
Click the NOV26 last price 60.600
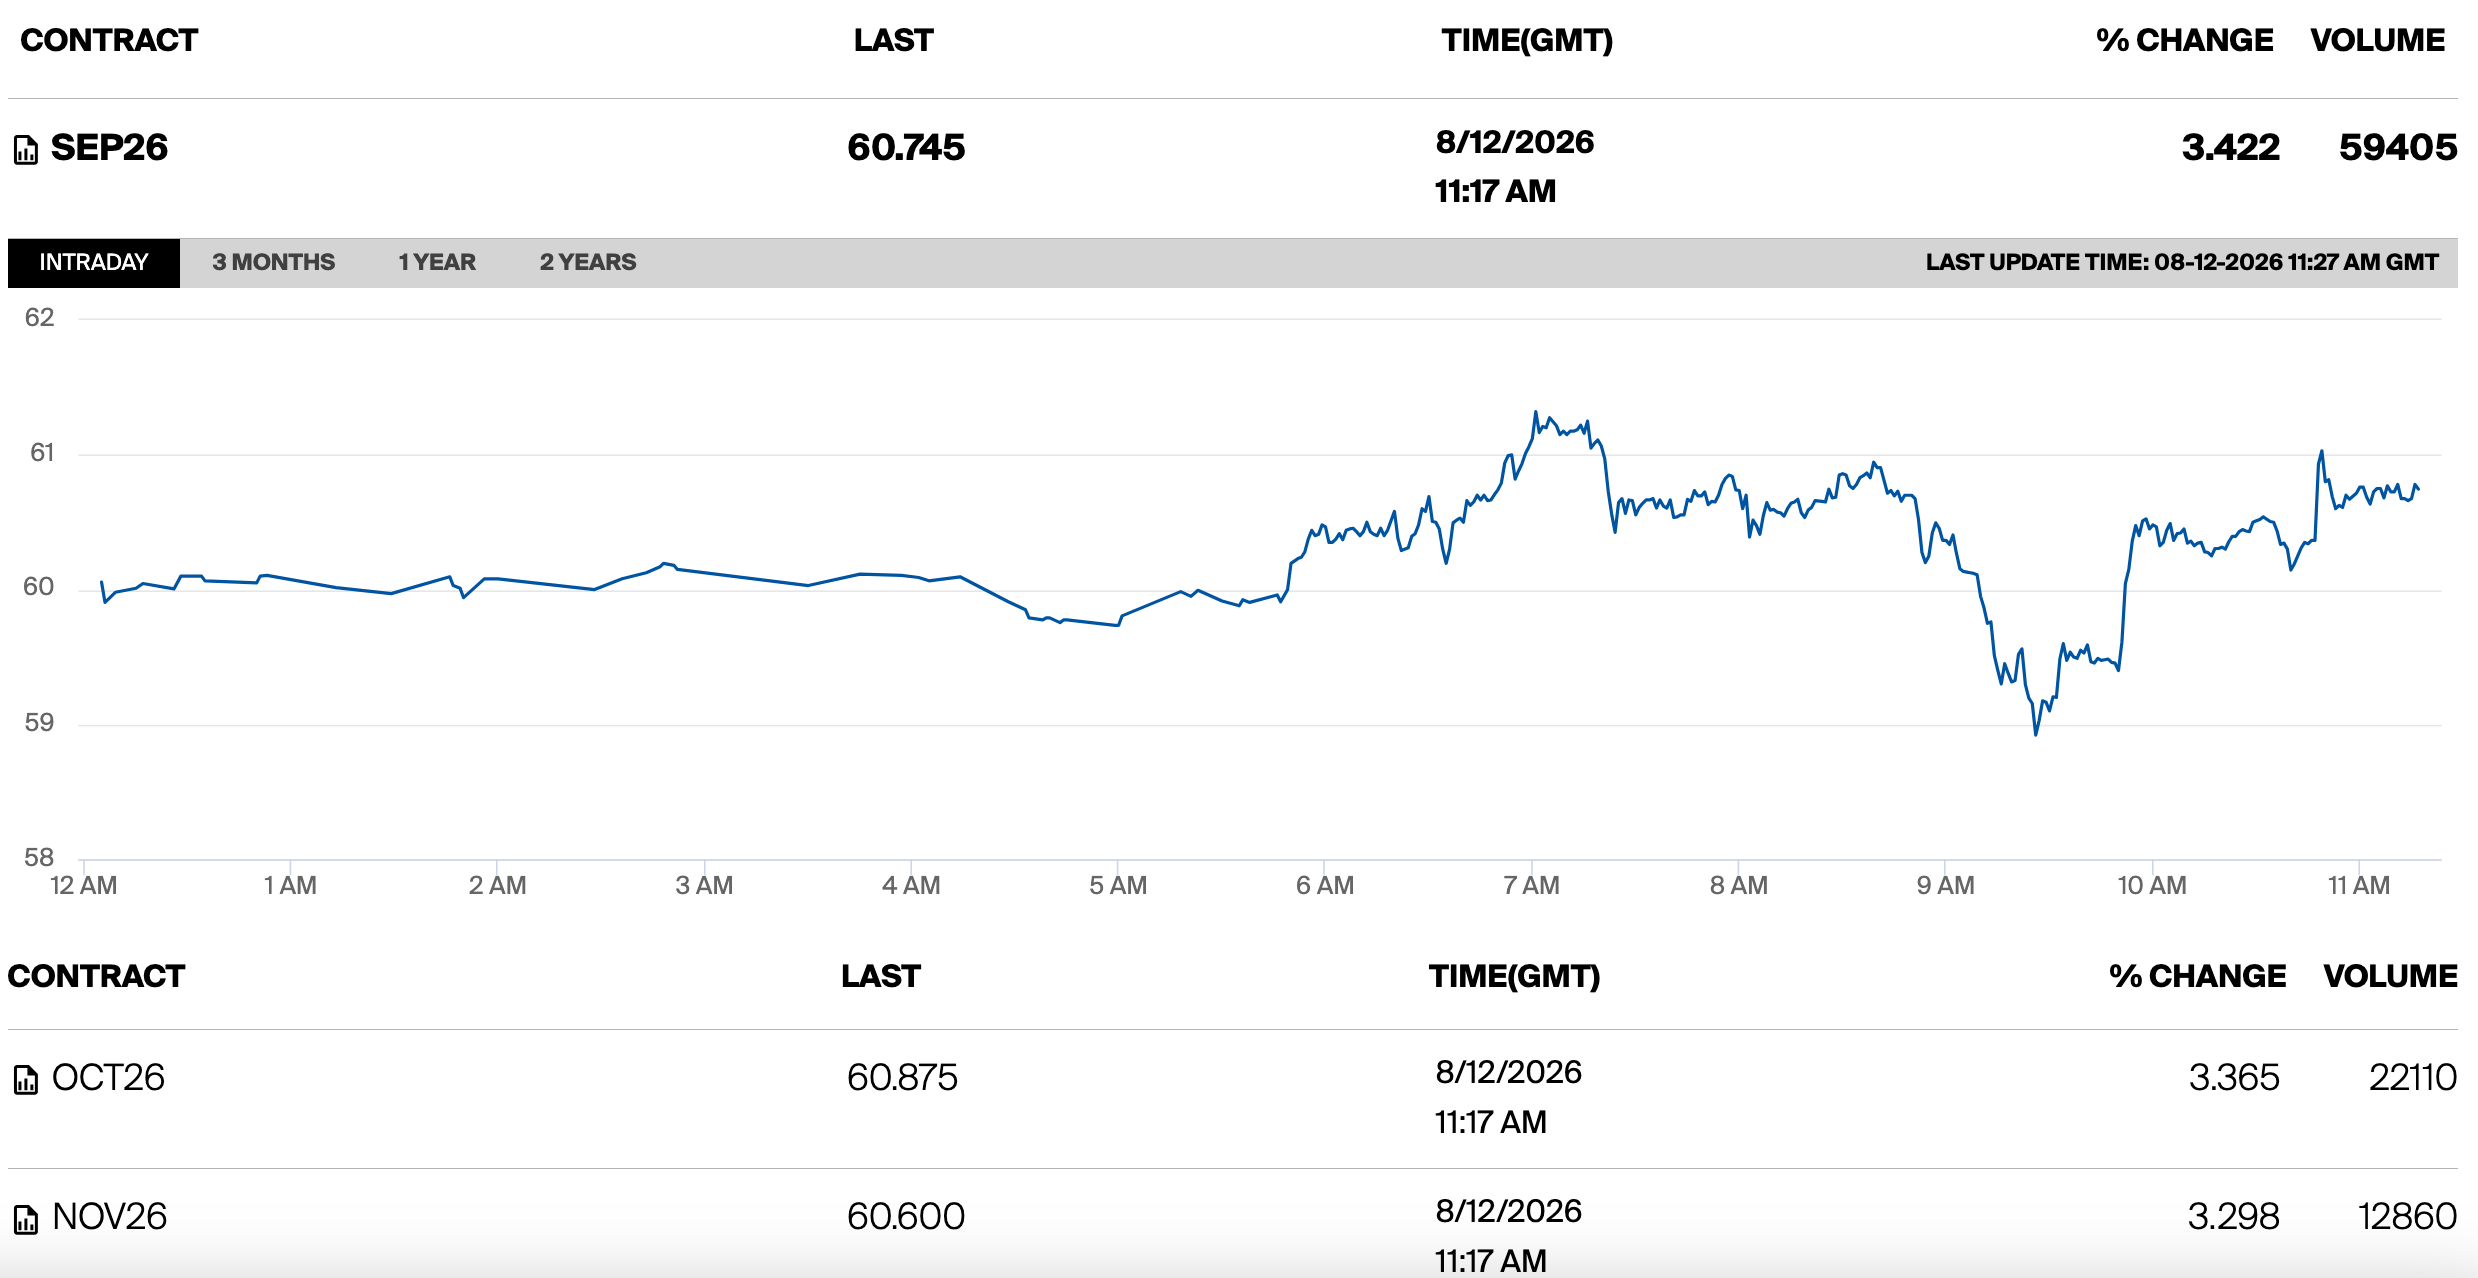pyautogui.click(x=906, y=1217)
